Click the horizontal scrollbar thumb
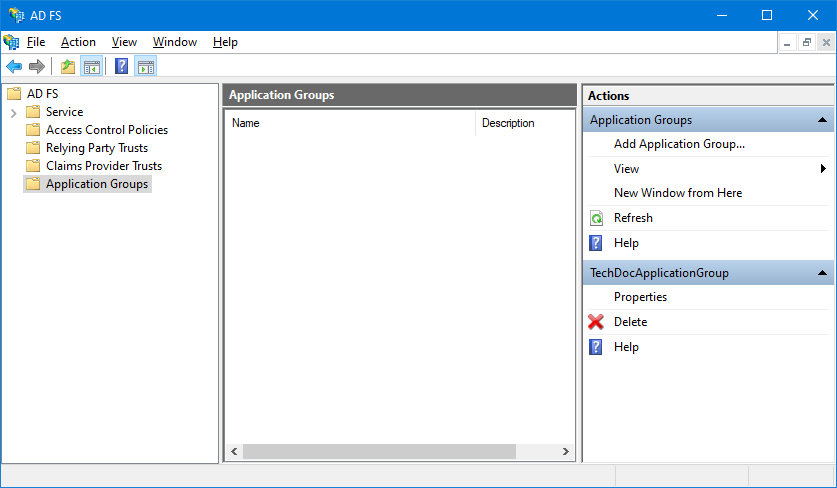This screenshot has width=837, height=488. 379,452
